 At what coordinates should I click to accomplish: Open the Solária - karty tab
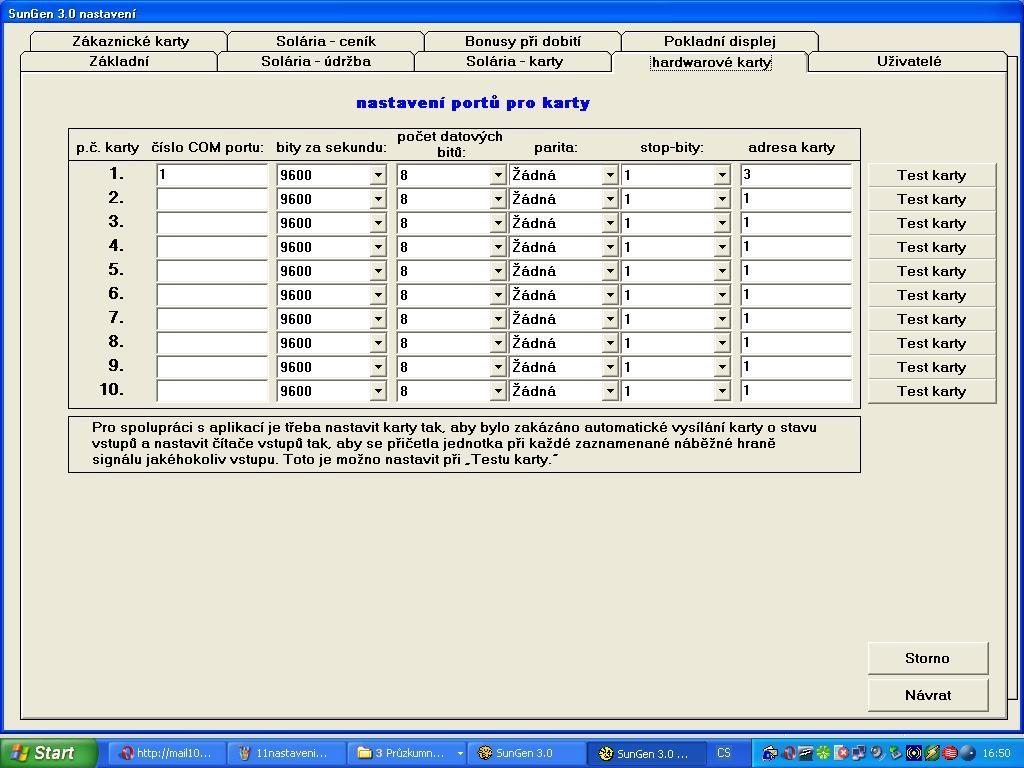pyautogui.click(x=514, y=61)
